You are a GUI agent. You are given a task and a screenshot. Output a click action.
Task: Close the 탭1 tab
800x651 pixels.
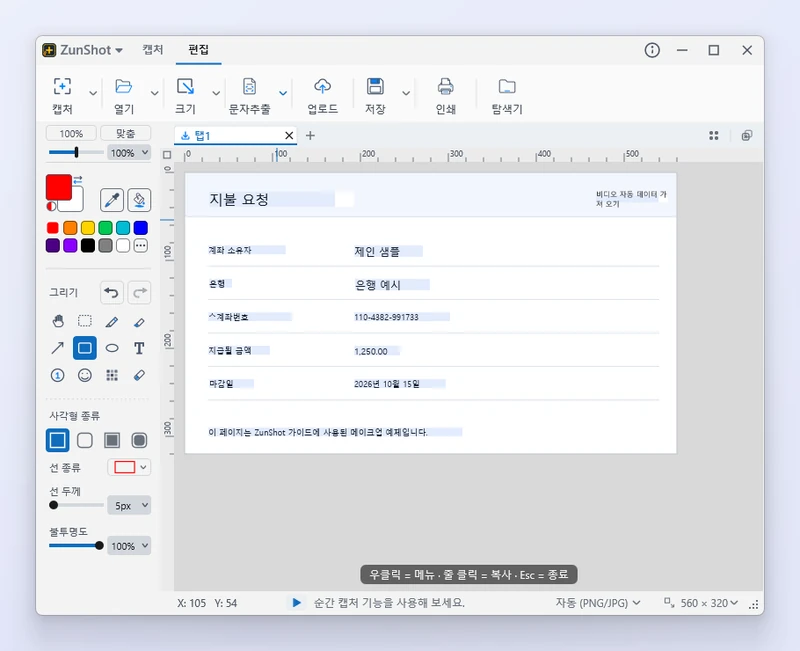click(289, 135)
